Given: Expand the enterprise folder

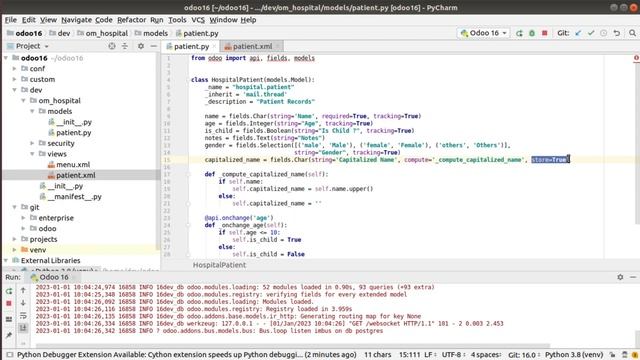Looking at the screenshot, I should click(24, 218).
